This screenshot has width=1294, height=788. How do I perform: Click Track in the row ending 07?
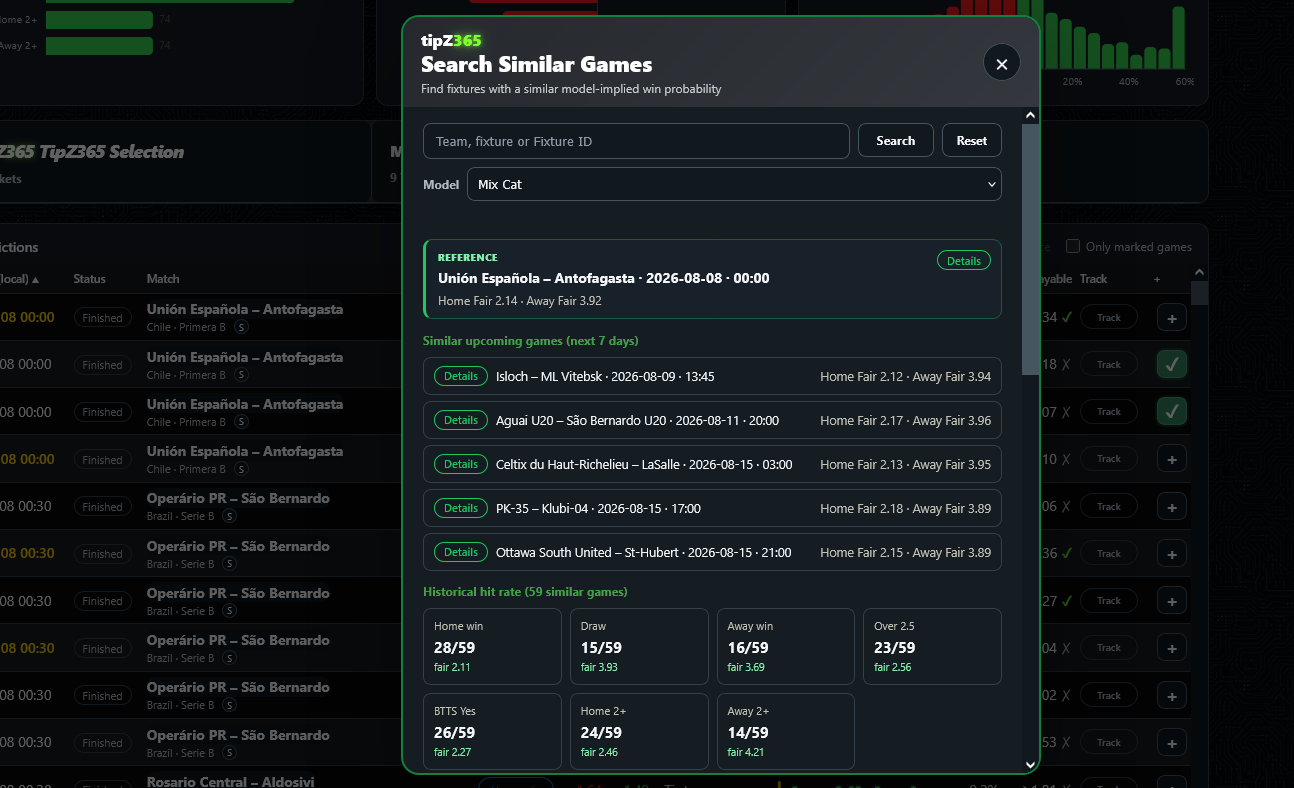tap(1108, 411)
